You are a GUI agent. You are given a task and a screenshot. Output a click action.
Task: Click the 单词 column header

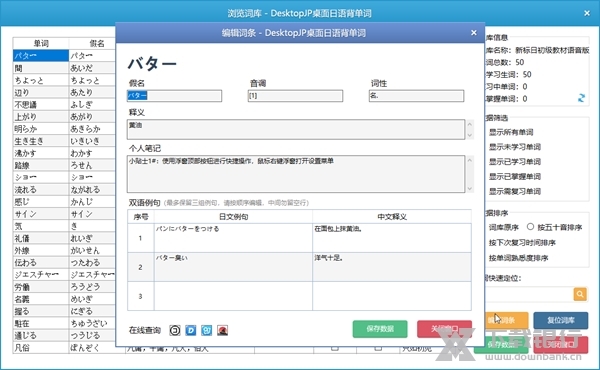point(41,43)
